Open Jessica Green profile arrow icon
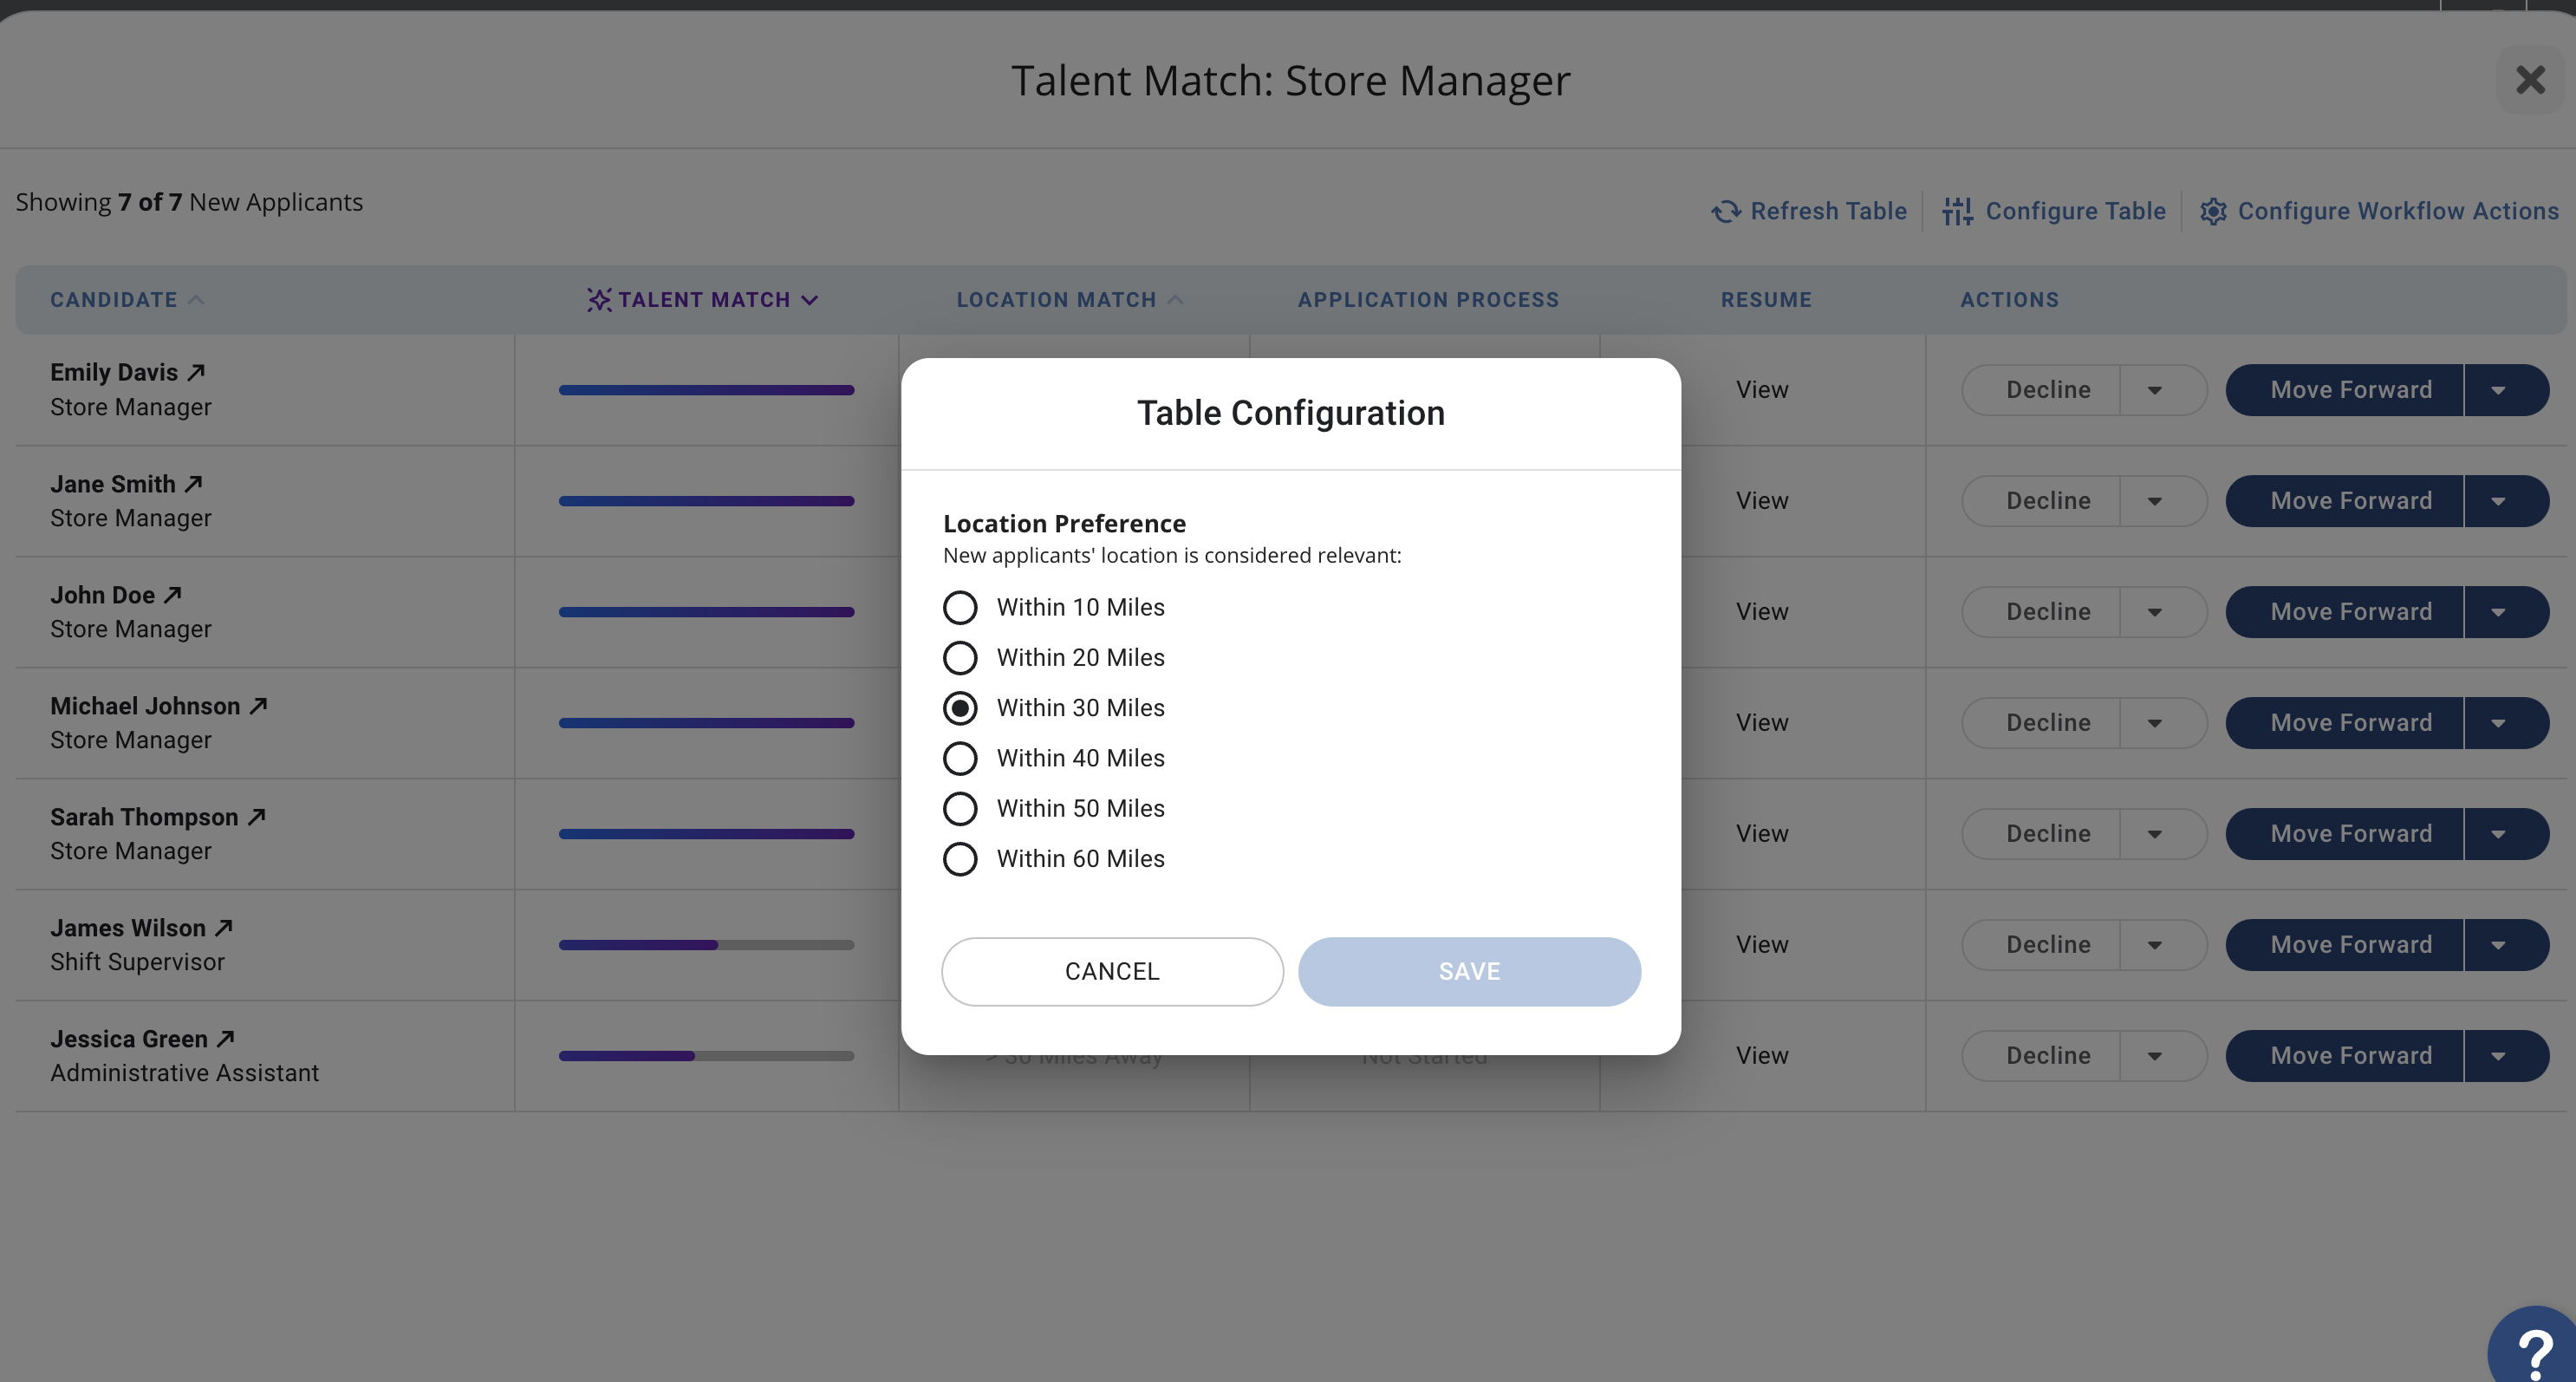Screen dimensions: 2576x1382 (226, 1039)
